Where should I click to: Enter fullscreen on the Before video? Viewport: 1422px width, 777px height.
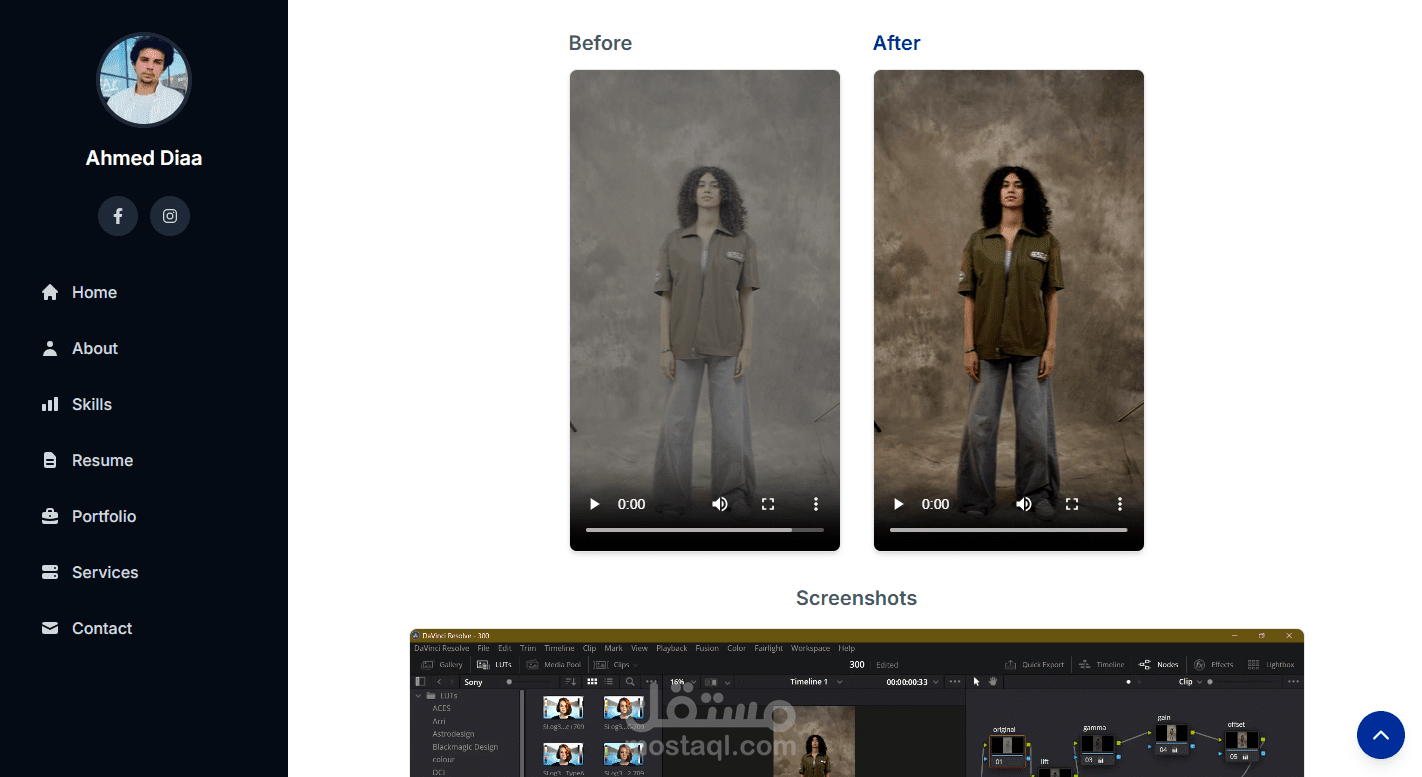(x=768, y=504)
